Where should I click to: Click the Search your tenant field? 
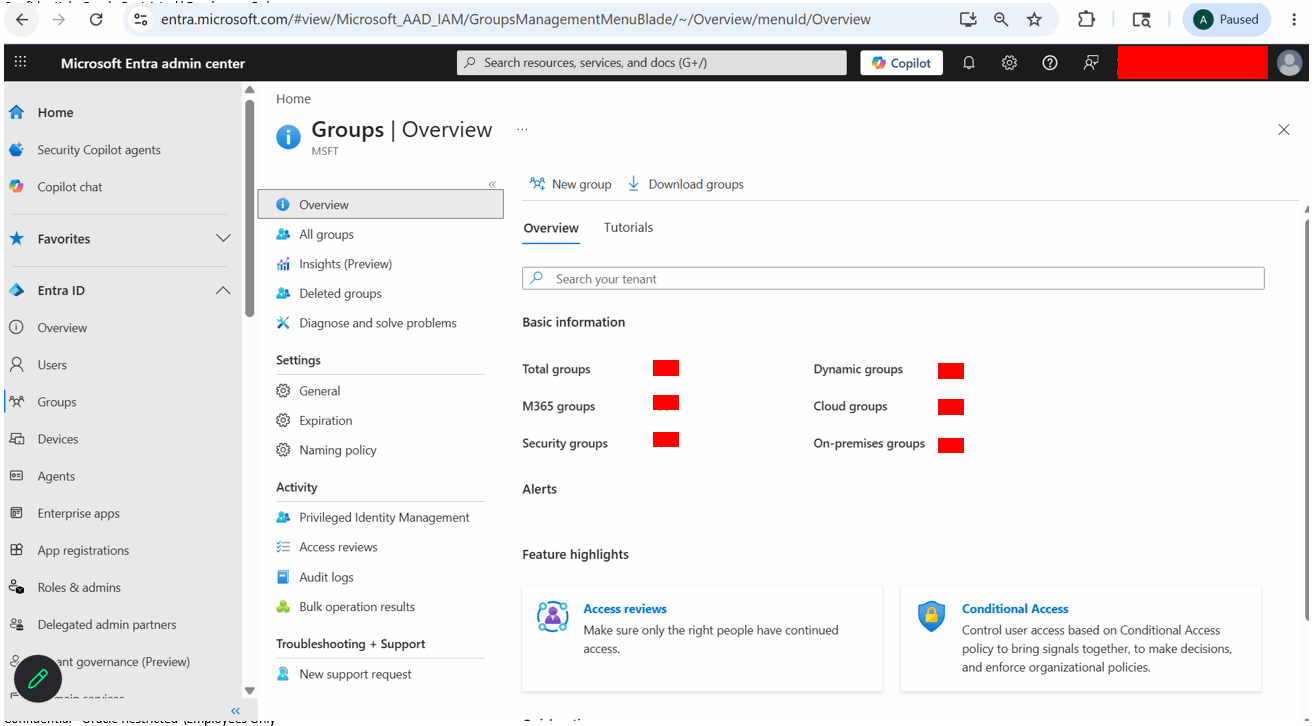point(893,279)
